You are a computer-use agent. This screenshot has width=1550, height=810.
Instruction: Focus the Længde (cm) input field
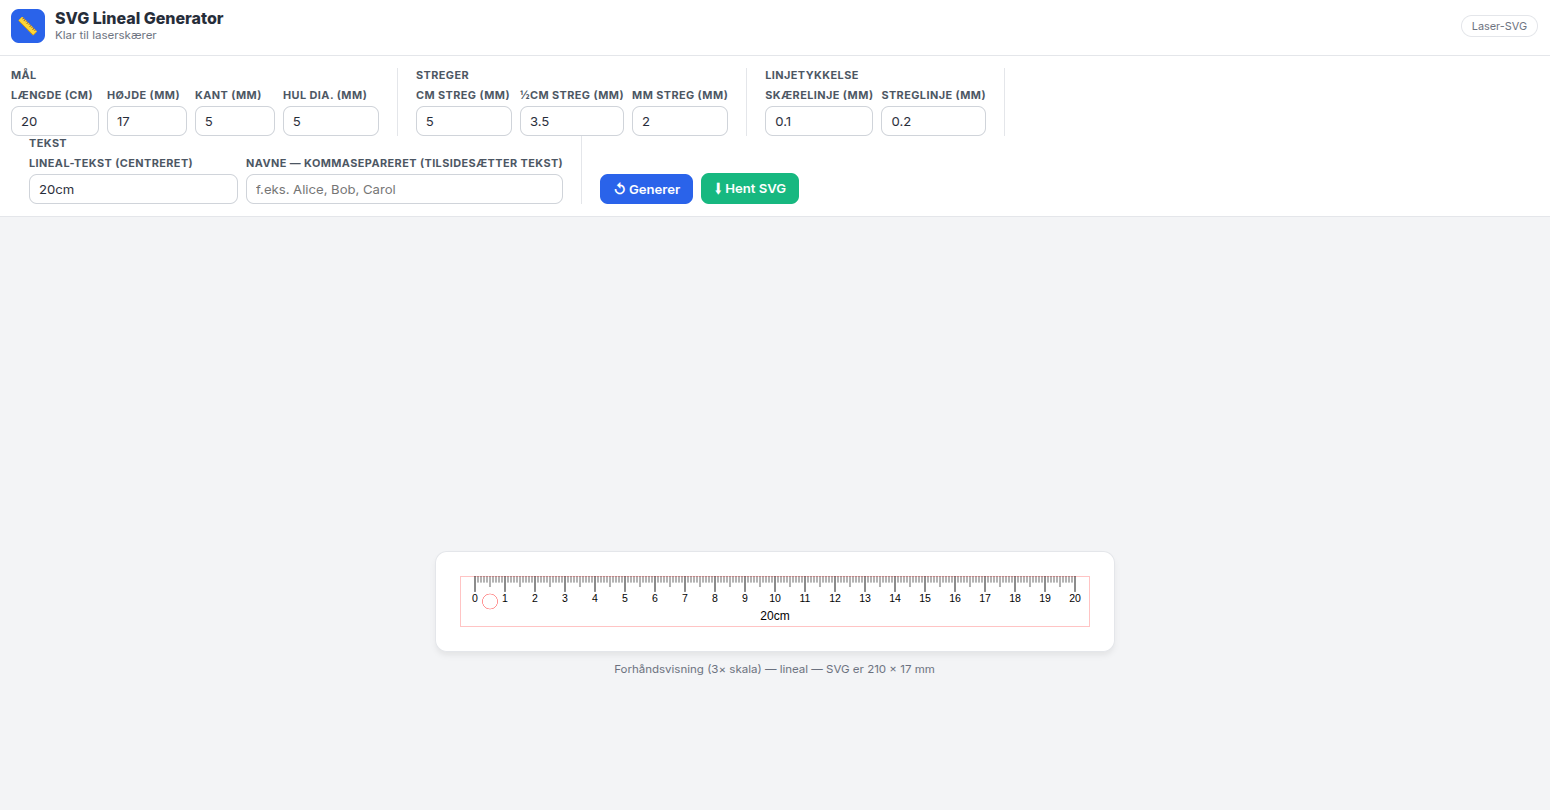coord(55,121)
